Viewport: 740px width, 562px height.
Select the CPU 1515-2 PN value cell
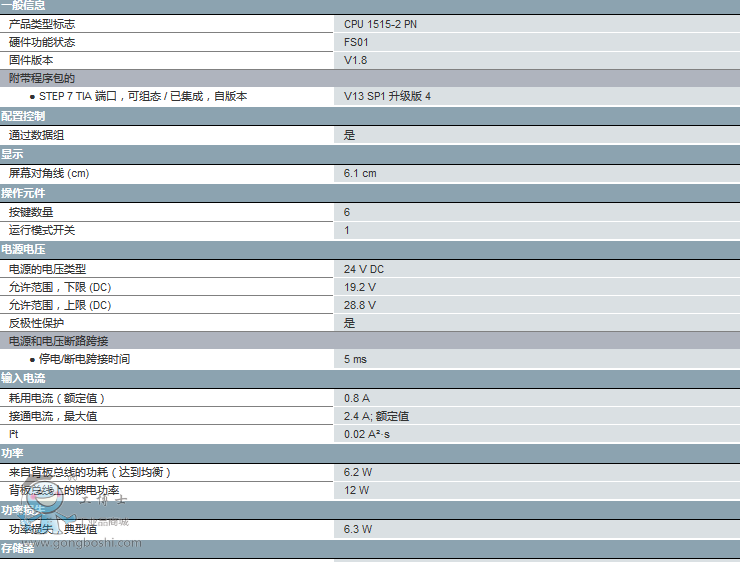pos(380,24)
